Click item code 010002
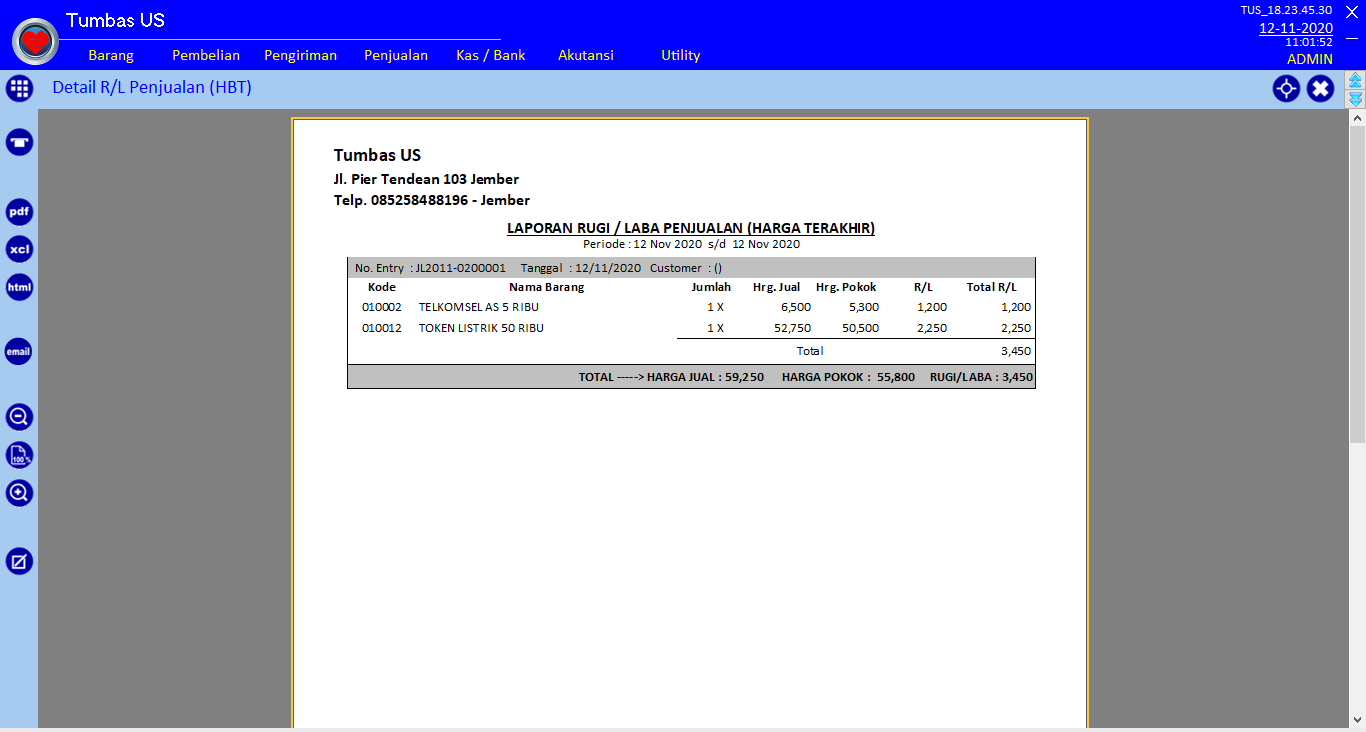Image resolution: width=1366 pixels, height=732 pixels. pos(382,307)
